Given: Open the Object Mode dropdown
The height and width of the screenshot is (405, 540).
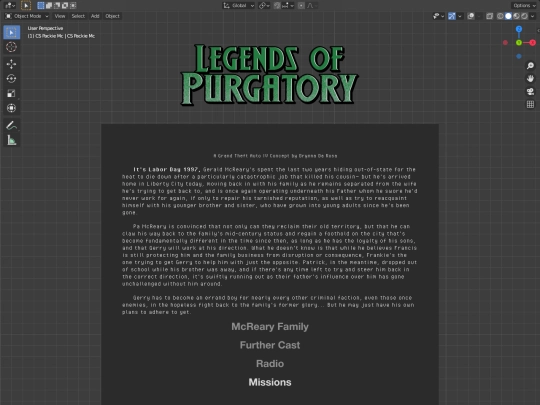Looking at the screenshot, I should point(27,16).
